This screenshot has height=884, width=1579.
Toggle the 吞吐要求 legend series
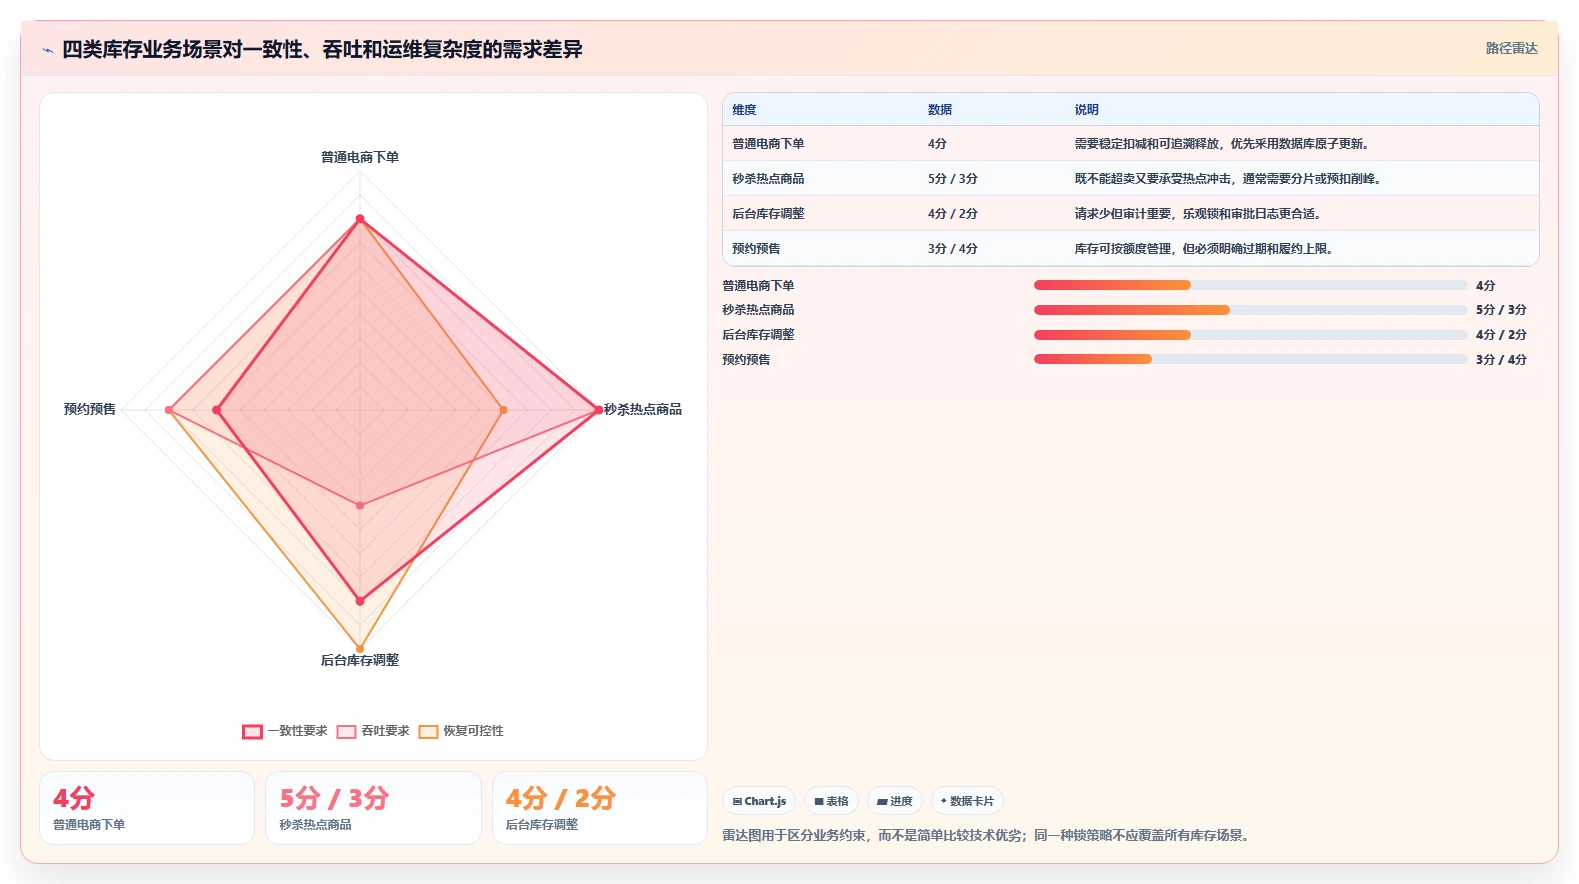pos(373,731)
